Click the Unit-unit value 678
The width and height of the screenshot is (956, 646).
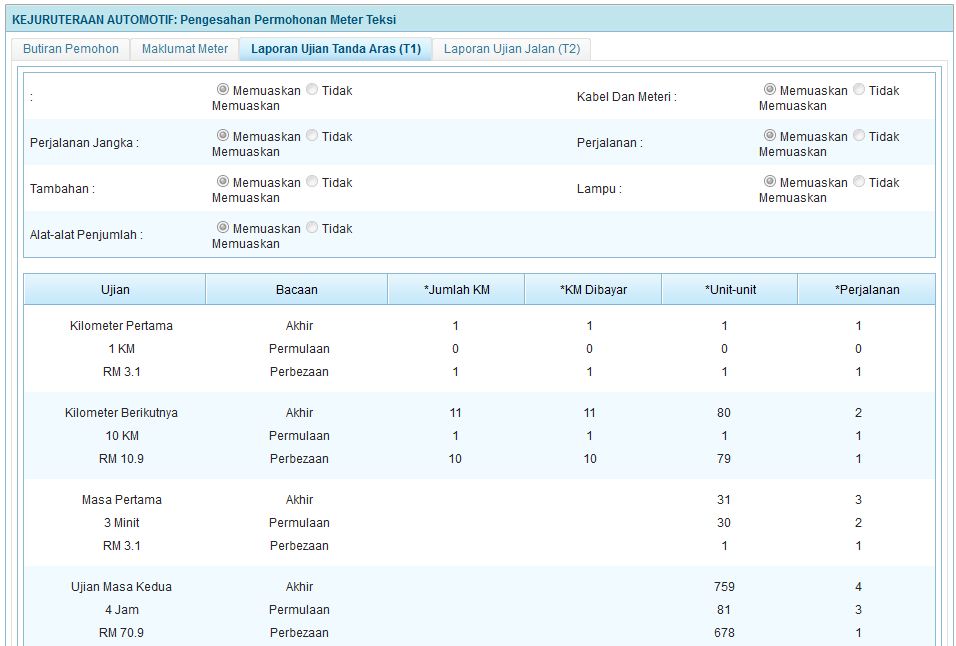point(724,633)
